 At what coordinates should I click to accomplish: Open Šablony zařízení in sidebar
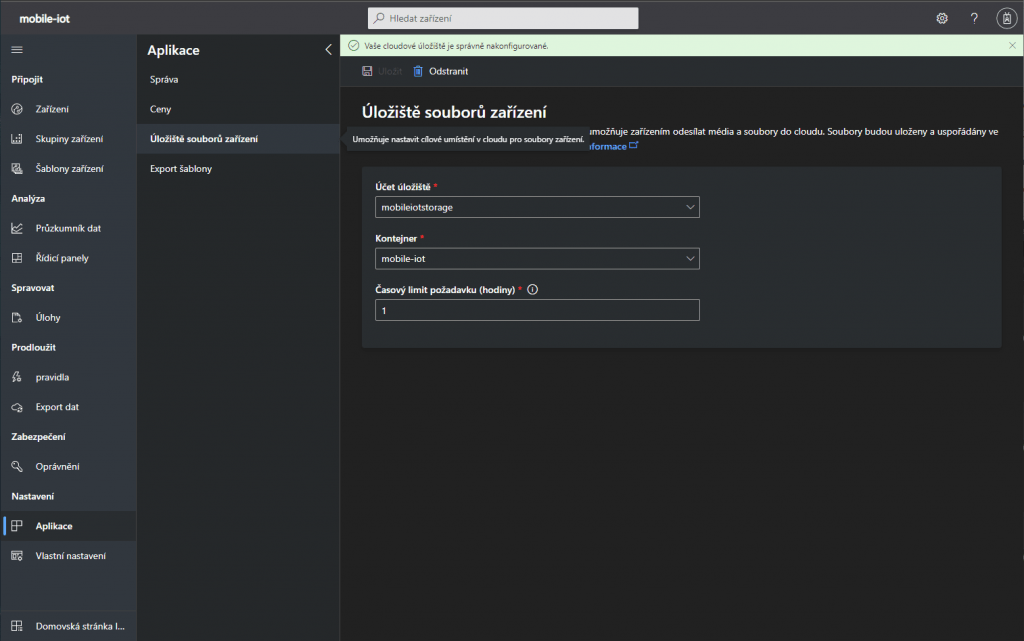coord(69,168)
